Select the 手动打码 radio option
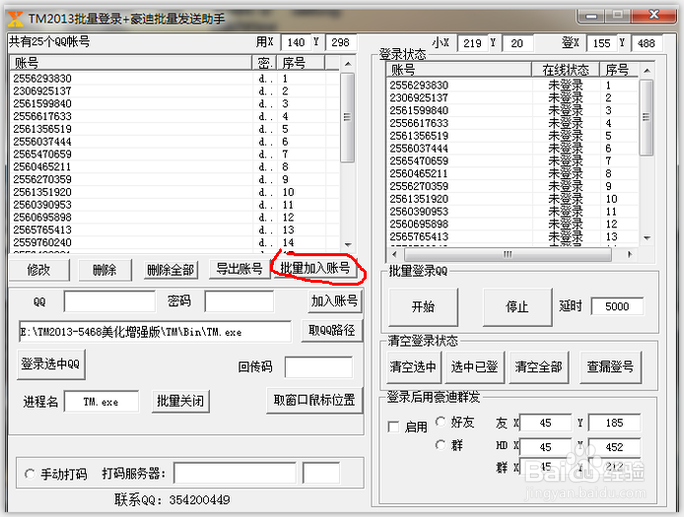 [x=30, y=474]
